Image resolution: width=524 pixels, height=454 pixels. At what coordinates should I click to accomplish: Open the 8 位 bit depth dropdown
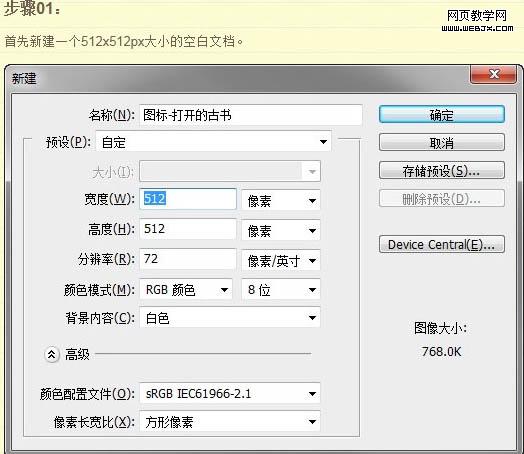point(281,289)
